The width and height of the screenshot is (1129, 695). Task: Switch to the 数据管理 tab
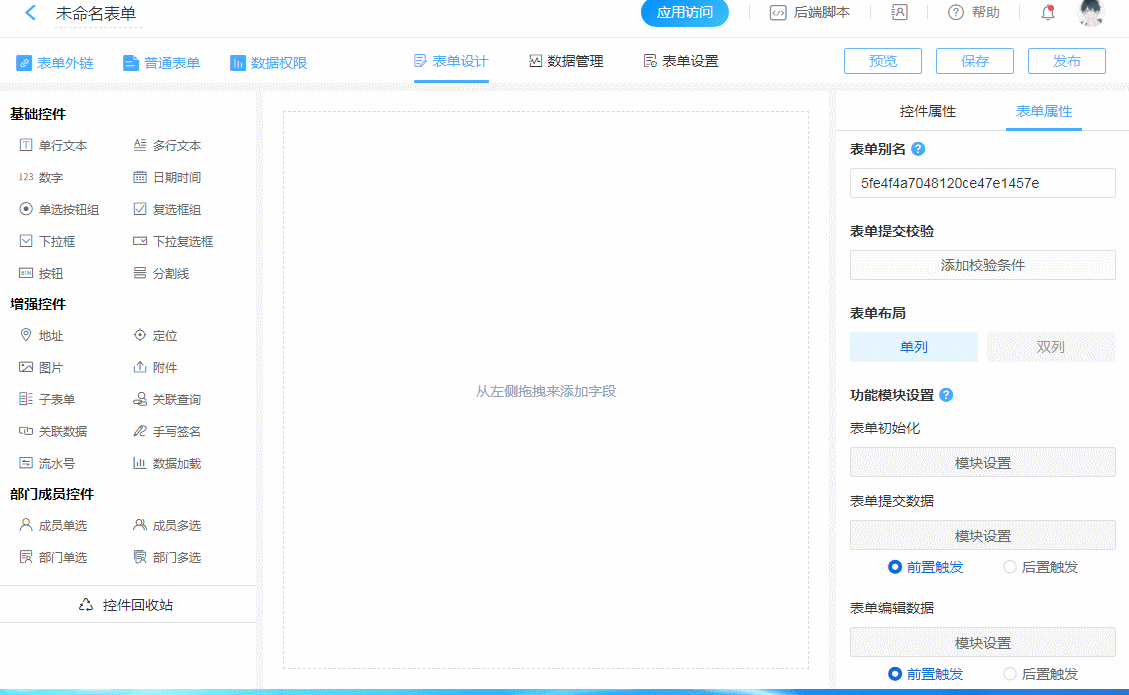click(x=566, y=61)
